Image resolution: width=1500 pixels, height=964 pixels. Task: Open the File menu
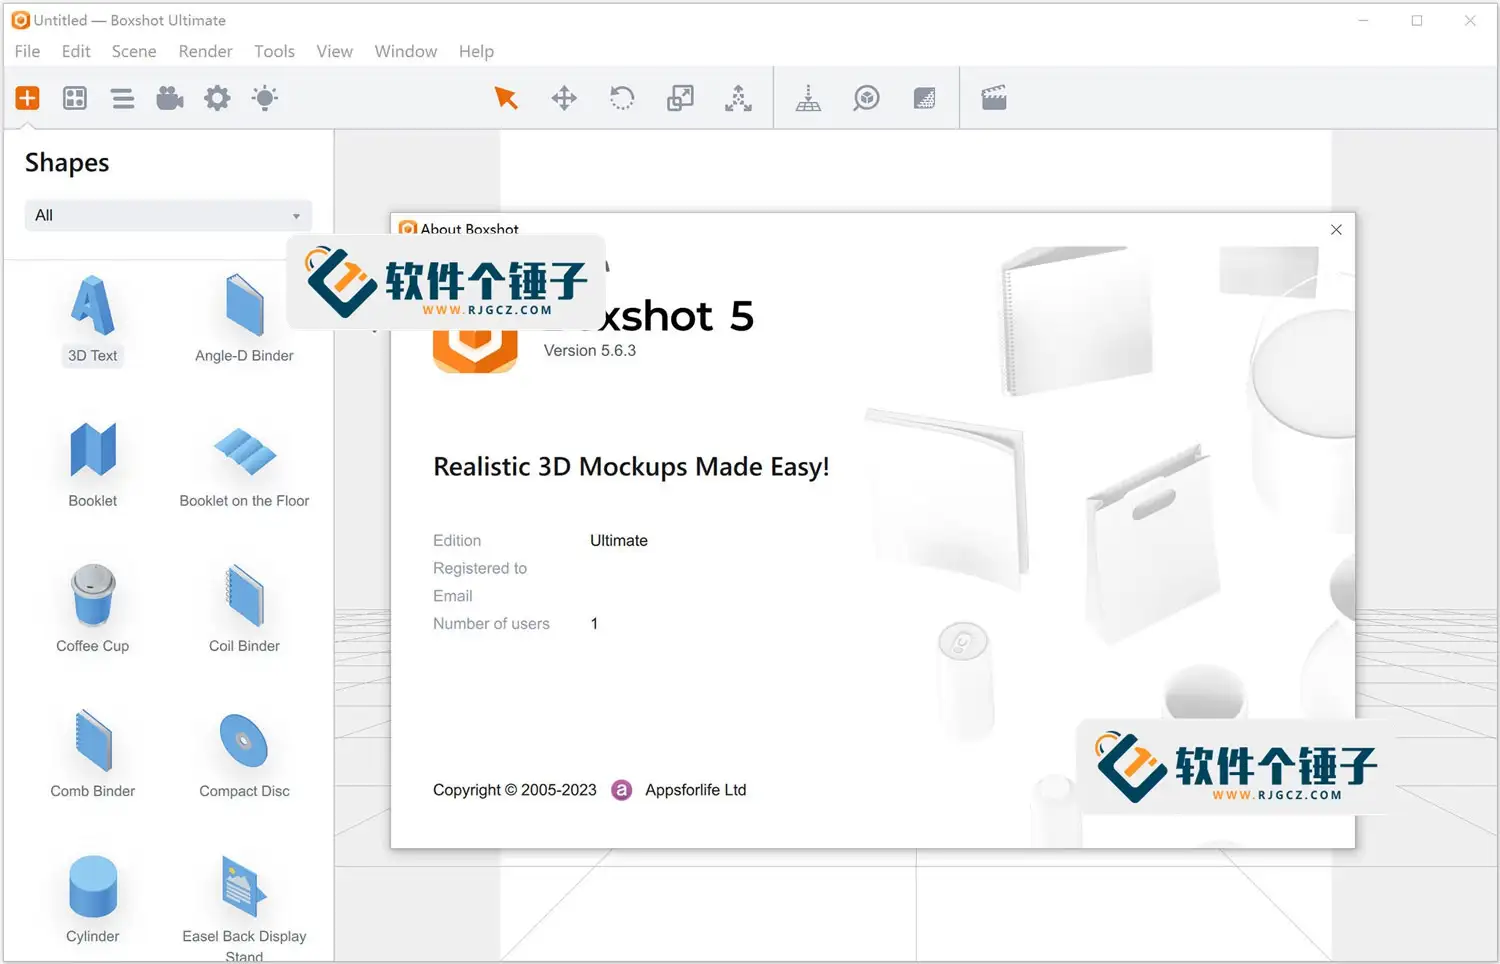coord(28,51)
